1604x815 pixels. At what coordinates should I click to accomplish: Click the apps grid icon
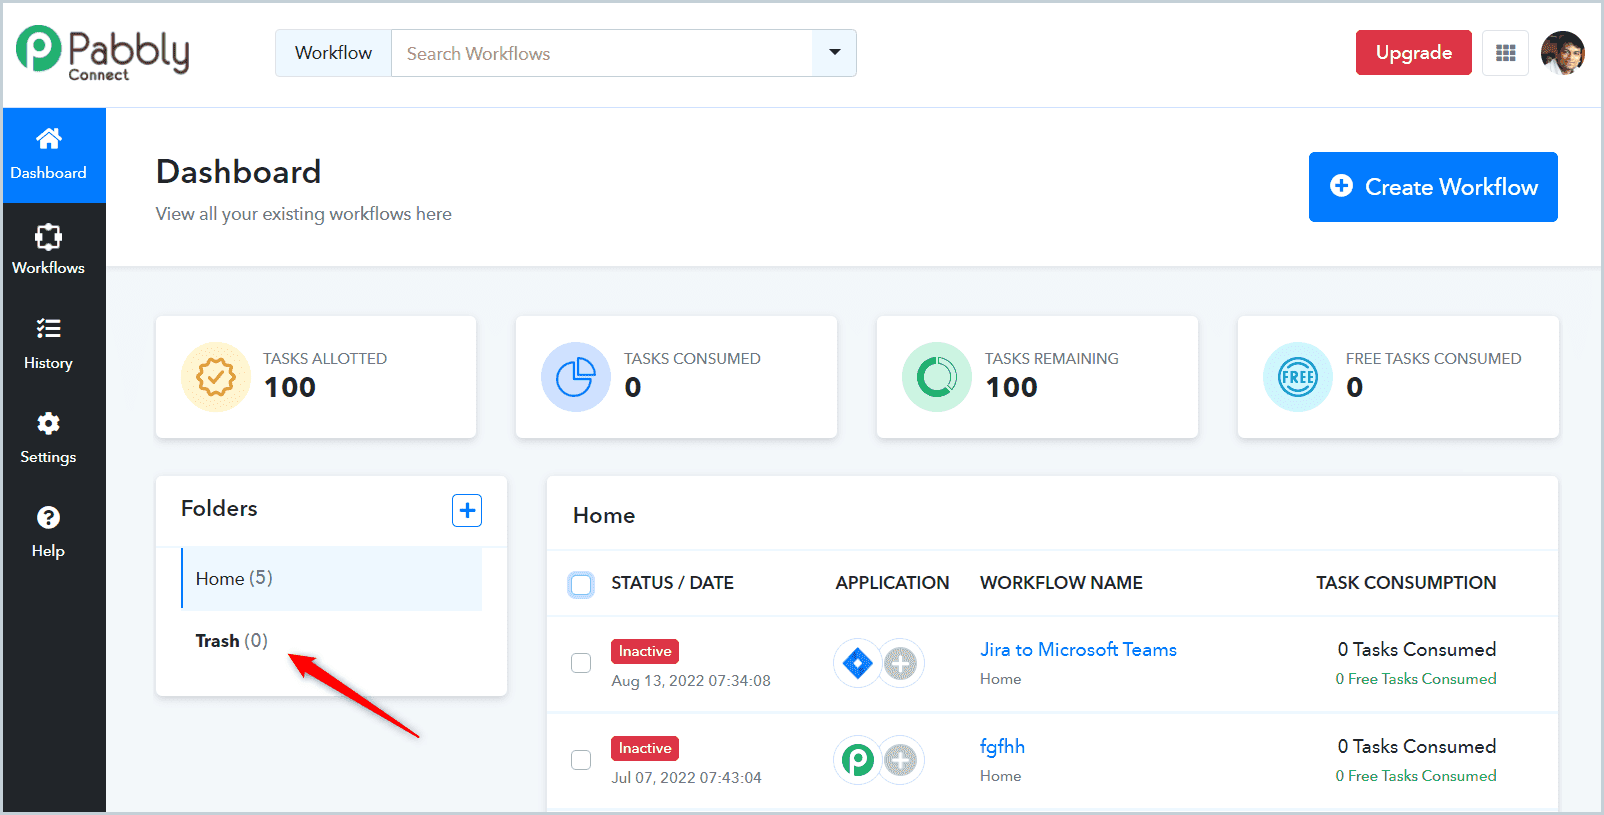tap(1505, 53)
